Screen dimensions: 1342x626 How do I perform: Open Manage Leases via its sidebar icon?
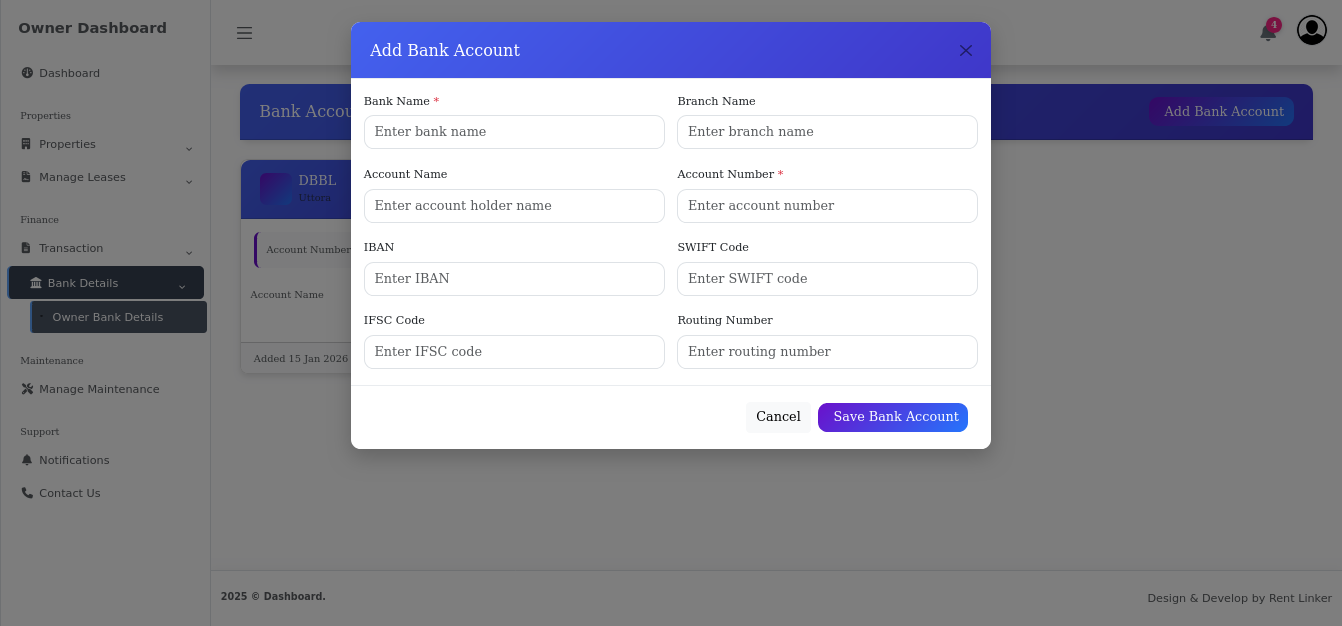point(27,177)
